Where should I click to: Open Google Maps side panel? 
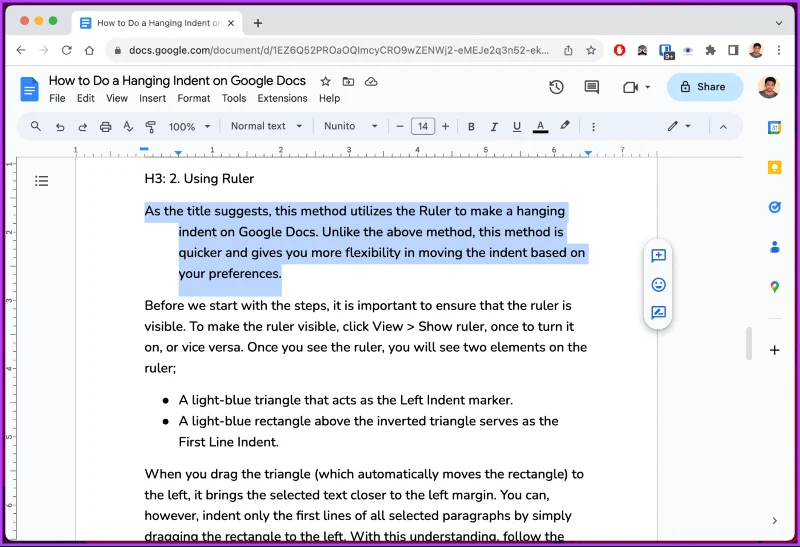coord(774,287)
